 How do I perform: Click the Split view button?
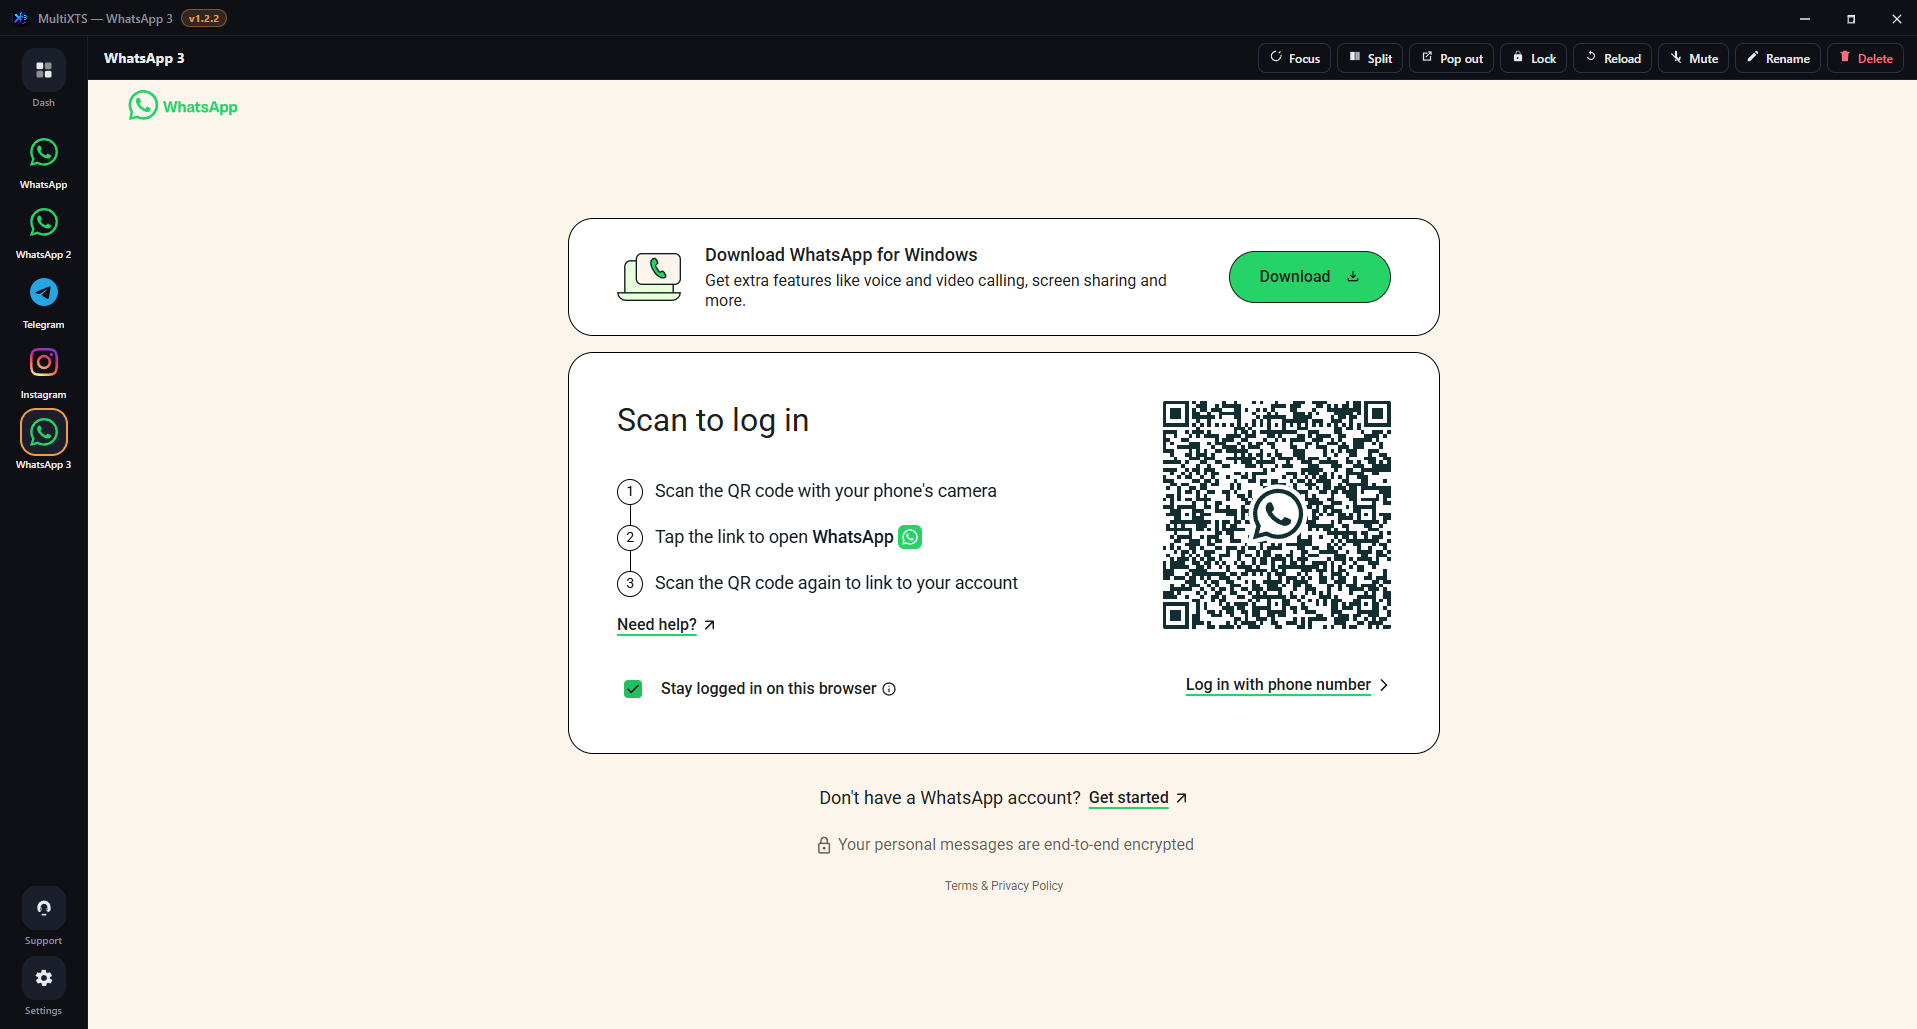click(1370, 58)
